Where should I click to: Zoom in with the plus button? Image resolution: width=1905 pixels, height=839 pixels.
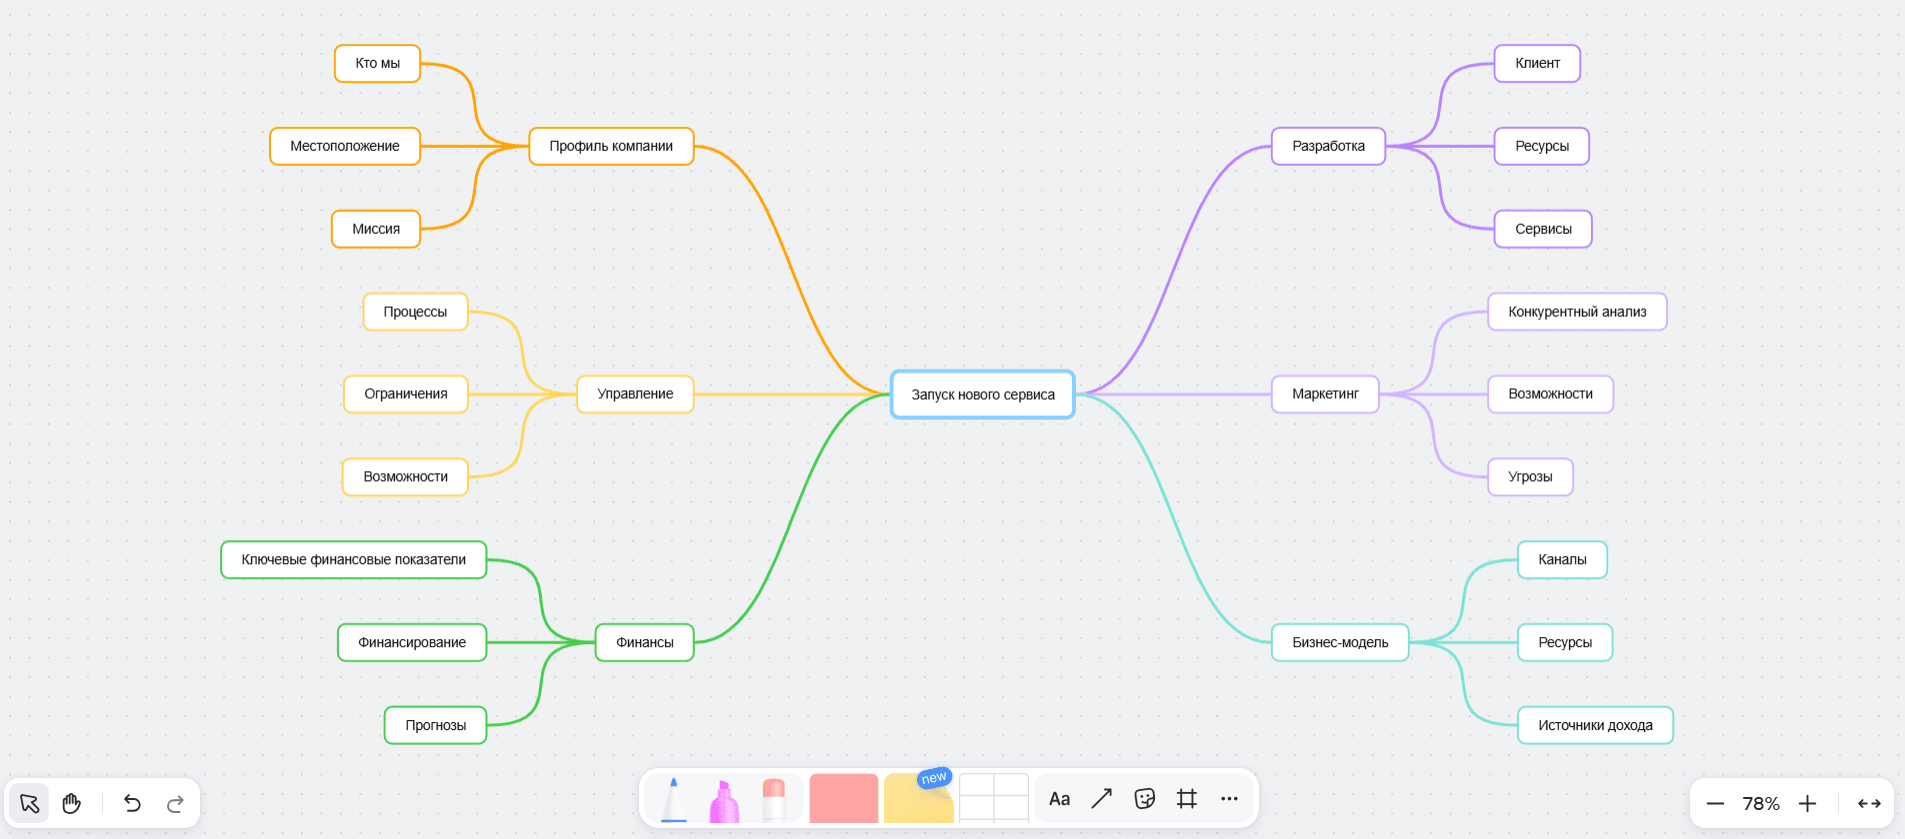(1807, 804)
